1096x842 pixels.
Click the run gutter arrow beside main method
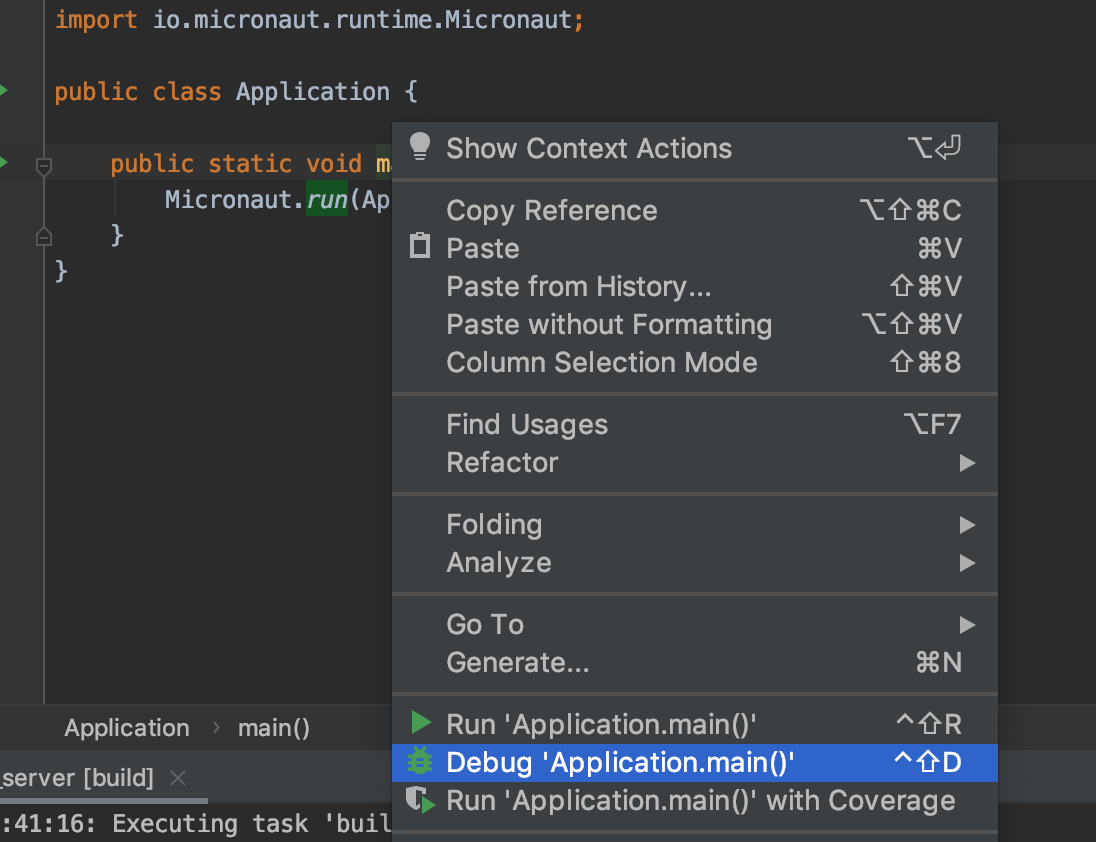(3, 162)
